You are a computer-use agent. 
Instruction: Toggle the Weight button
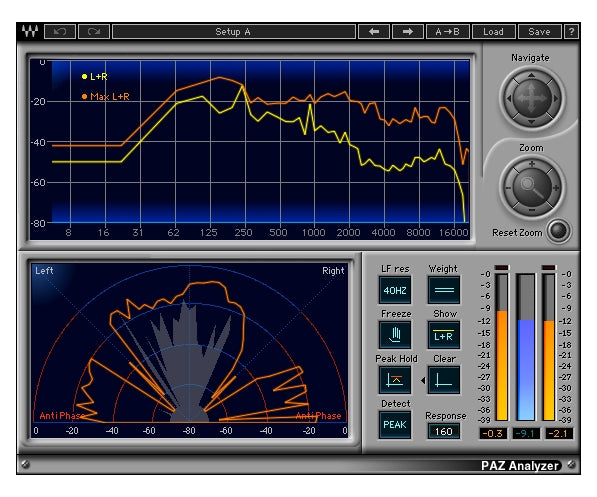tap(444, 290)
